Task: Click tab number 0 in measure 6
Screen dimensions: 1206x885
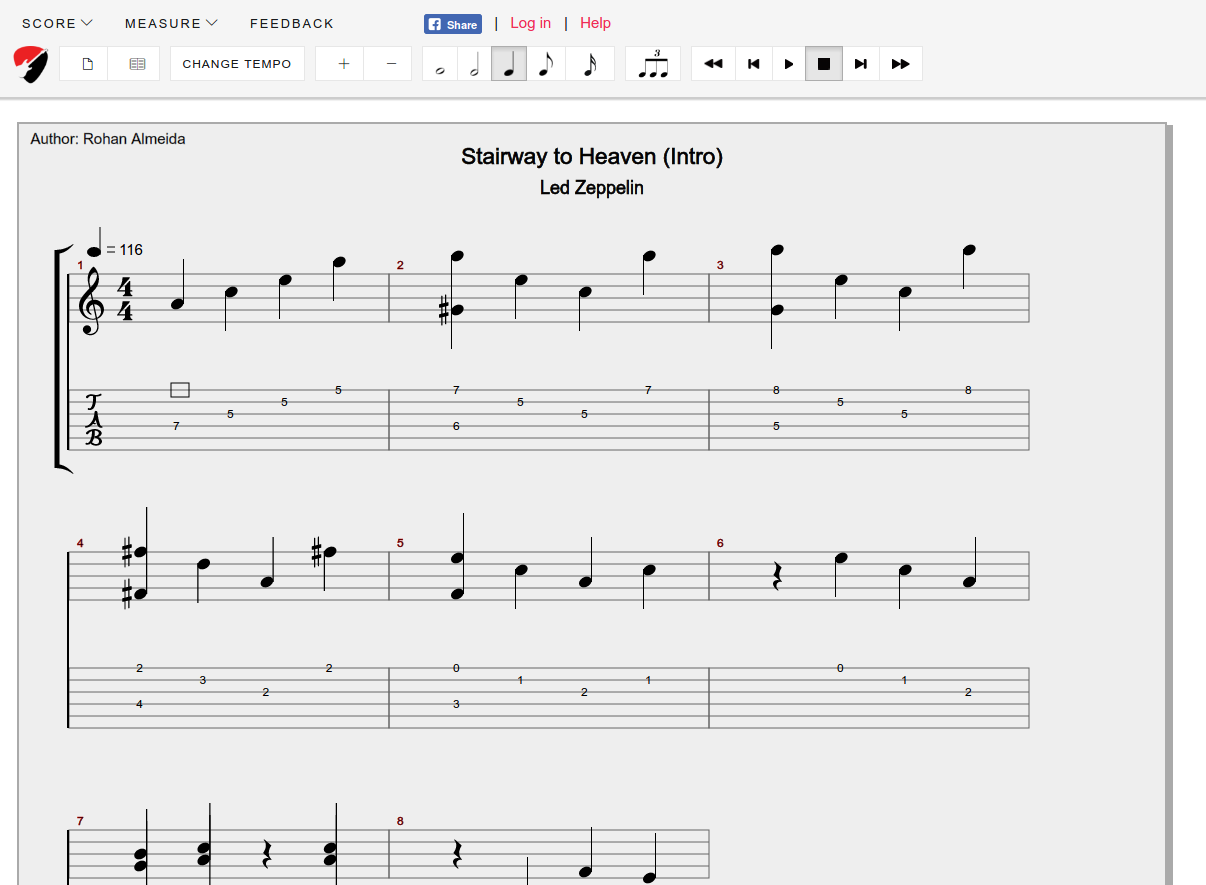Action: 840,668
